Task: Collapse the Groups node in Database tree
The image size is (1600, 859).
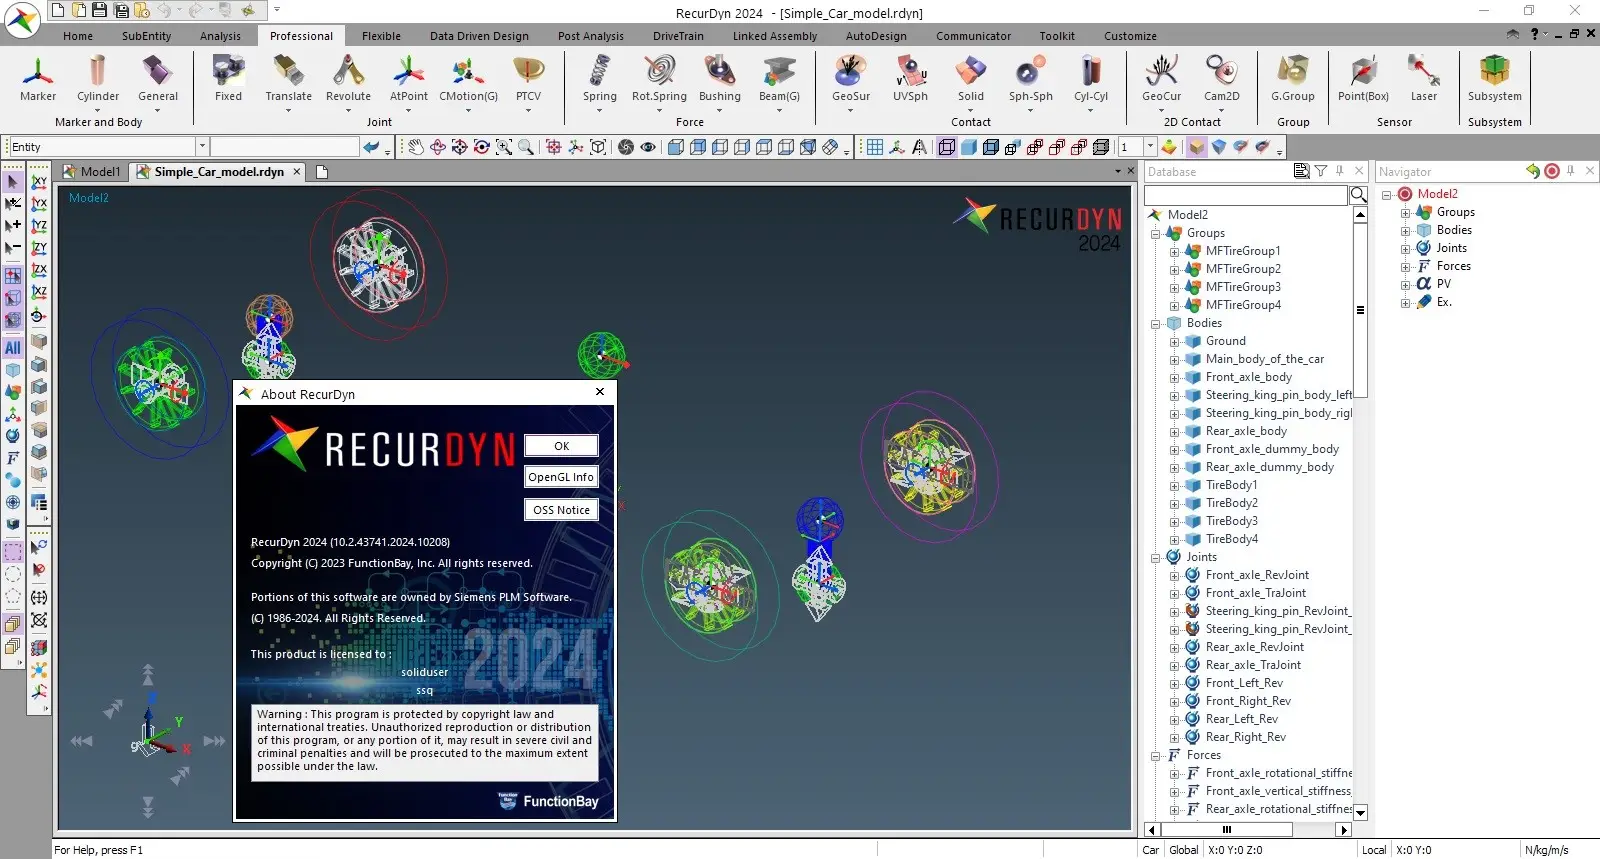Action: [x=1155, y=233]
